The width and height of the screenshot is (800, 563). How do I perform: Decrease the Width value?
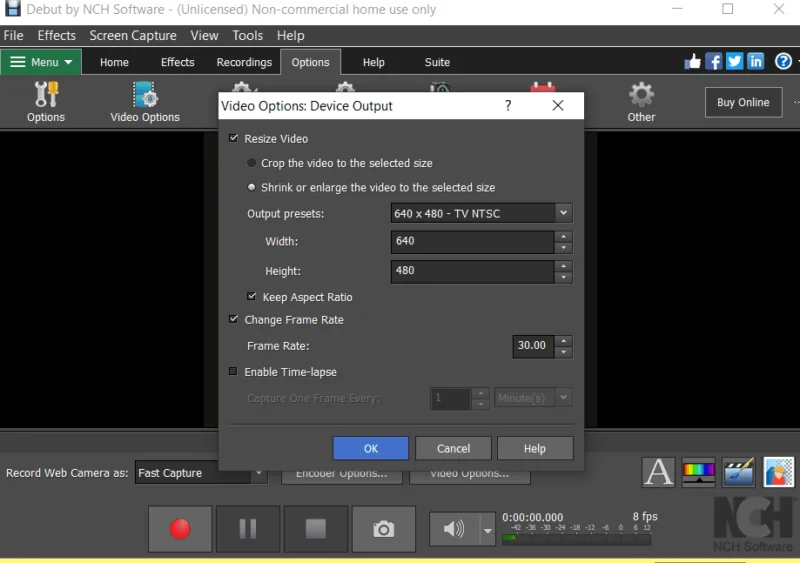(563, 248)
